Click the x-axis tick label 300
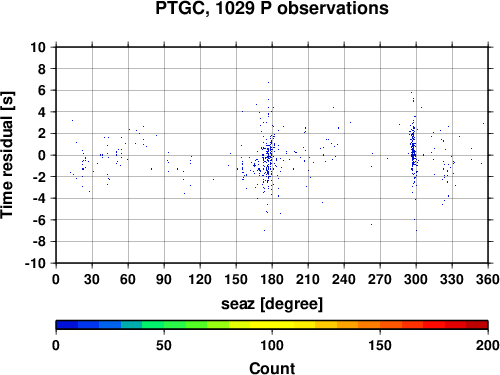Viewport: 500px width, 375px height. tap(416, 279)
